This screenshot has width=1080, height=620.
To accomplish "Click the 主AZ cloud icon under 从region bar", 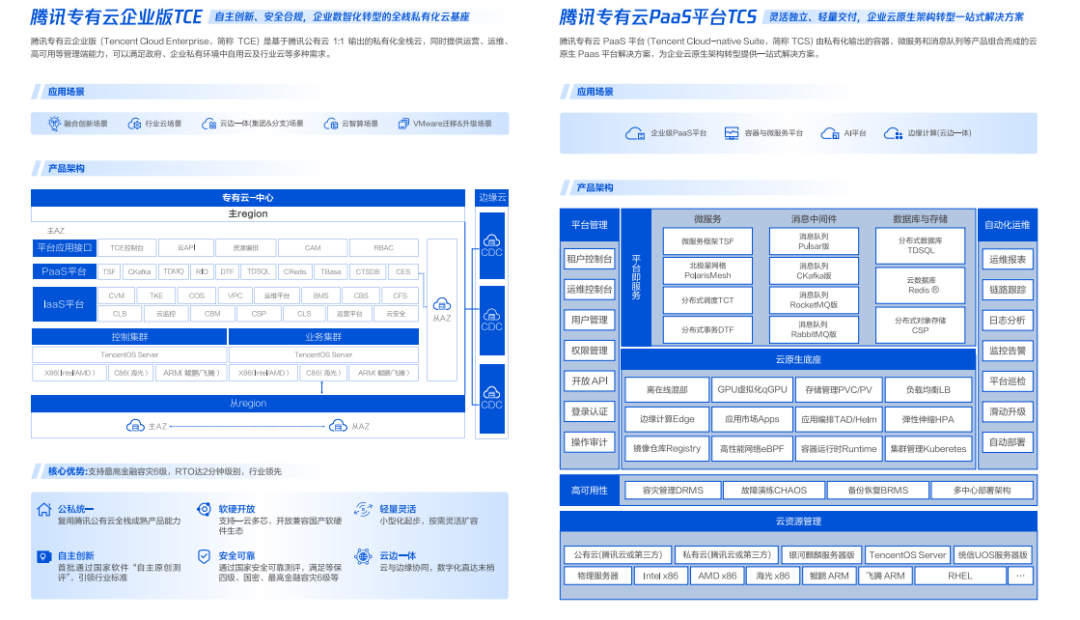I will coord(136,426).
